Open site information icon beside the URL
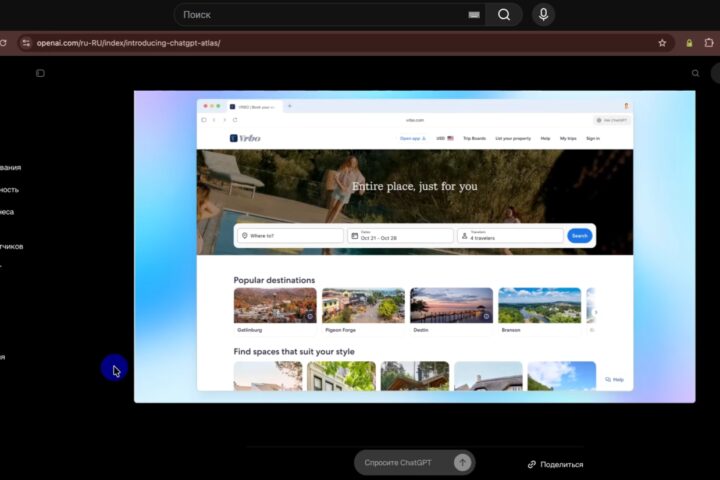 pos(26,43)
